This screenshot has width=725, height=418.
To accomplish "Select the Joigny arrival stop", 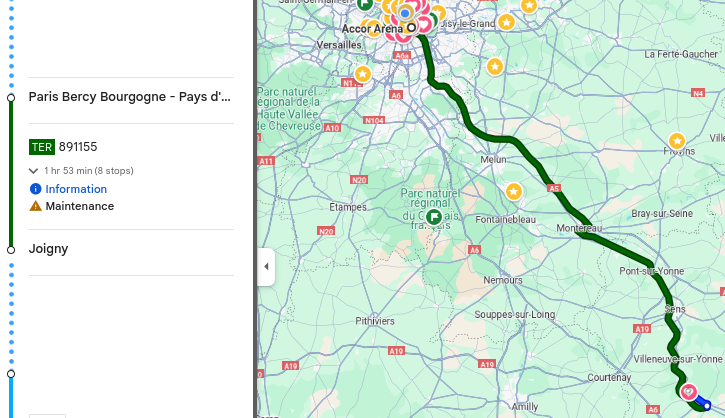I will [x=49, y=249].
